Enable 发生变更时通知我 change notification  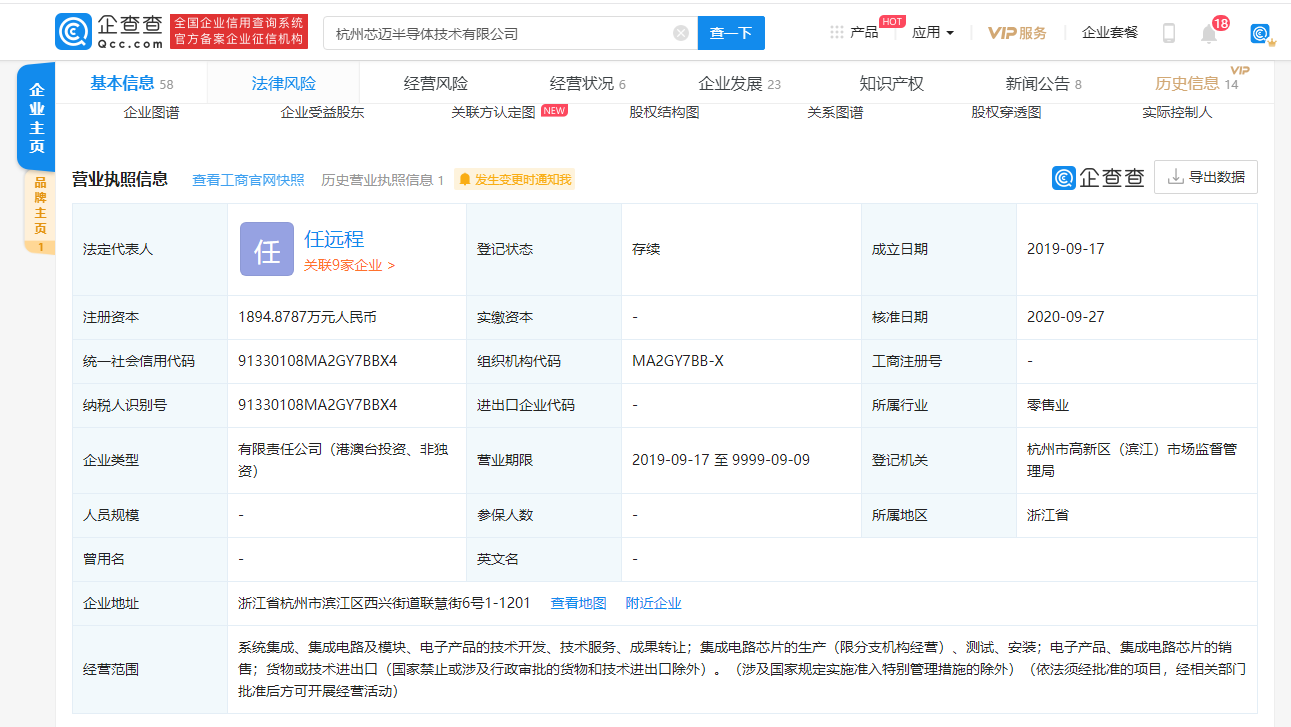click(515, 180)
